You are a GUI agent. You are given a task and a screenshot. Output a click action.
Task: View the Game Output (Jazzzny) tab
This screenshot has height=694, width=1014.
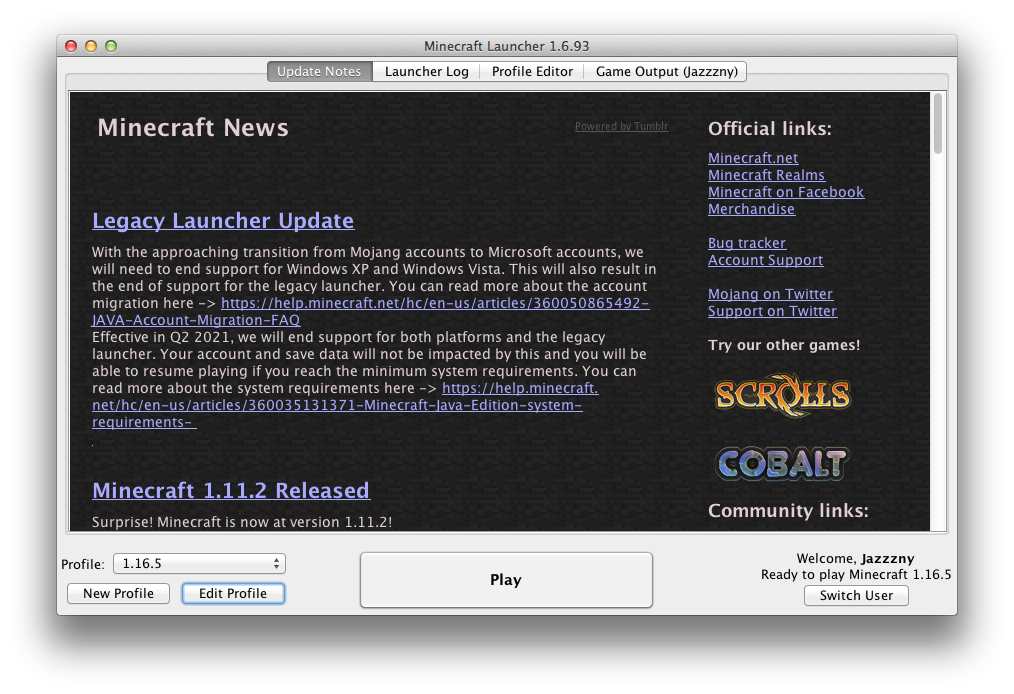666,71
